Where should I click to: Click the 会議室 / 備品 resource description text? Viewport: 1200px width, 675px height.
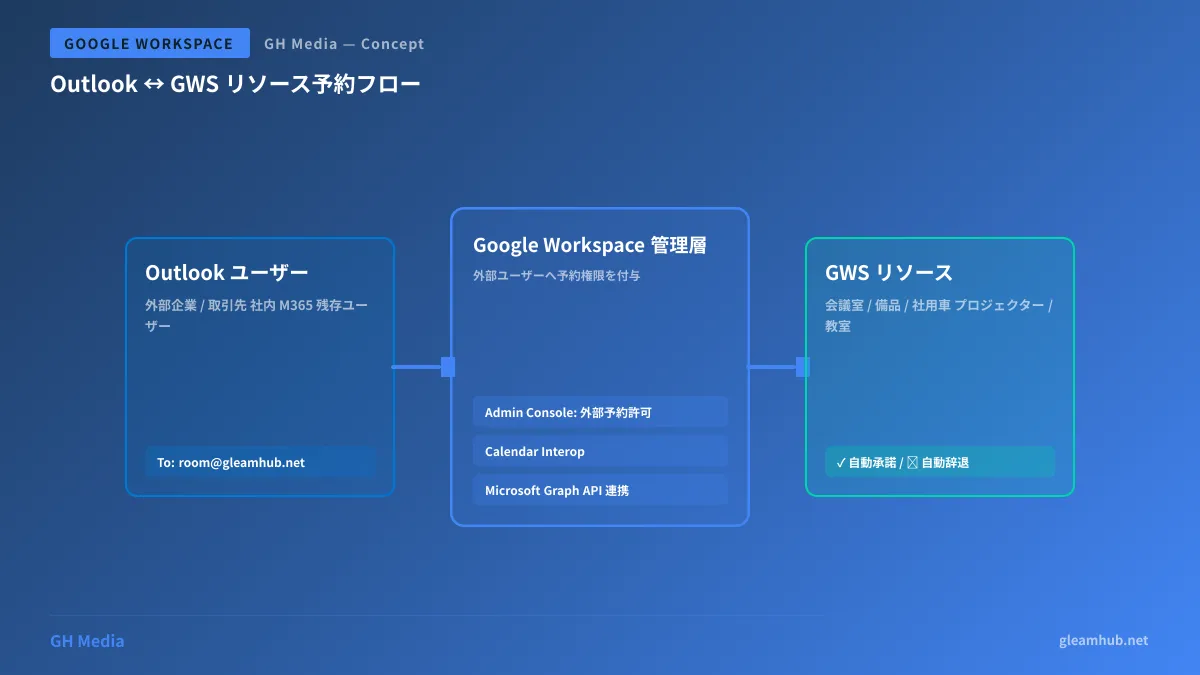(937, 315)
